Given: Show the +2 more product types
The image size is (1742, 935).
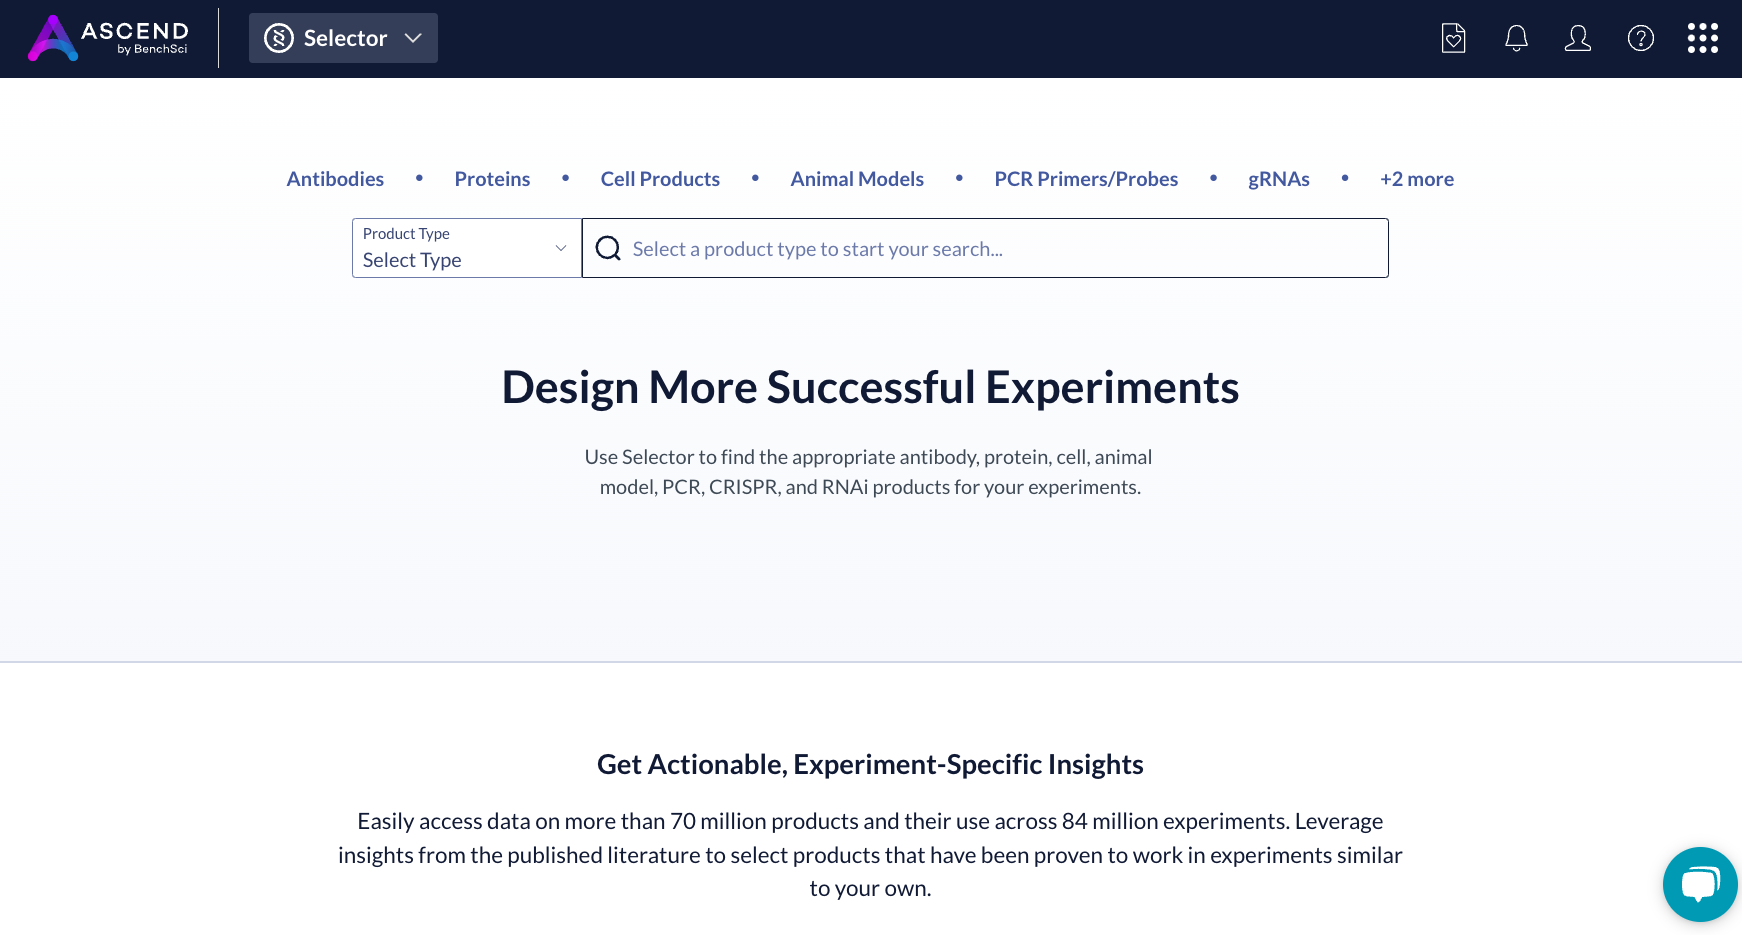Looking at the screenshot, I should pyautogui.click(x=1417, y=179).
